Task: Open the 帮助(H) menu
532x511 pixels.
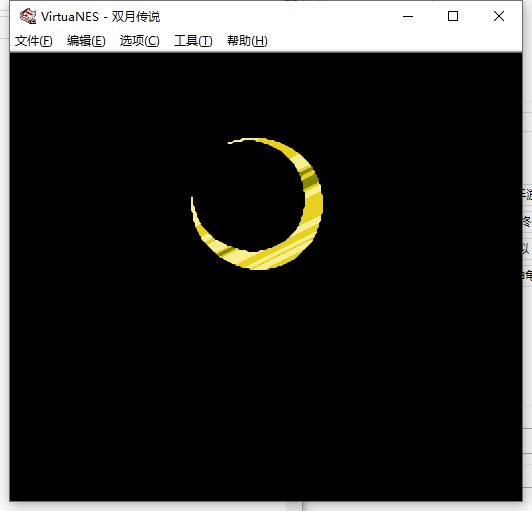Action: click(x=247, y=41)
